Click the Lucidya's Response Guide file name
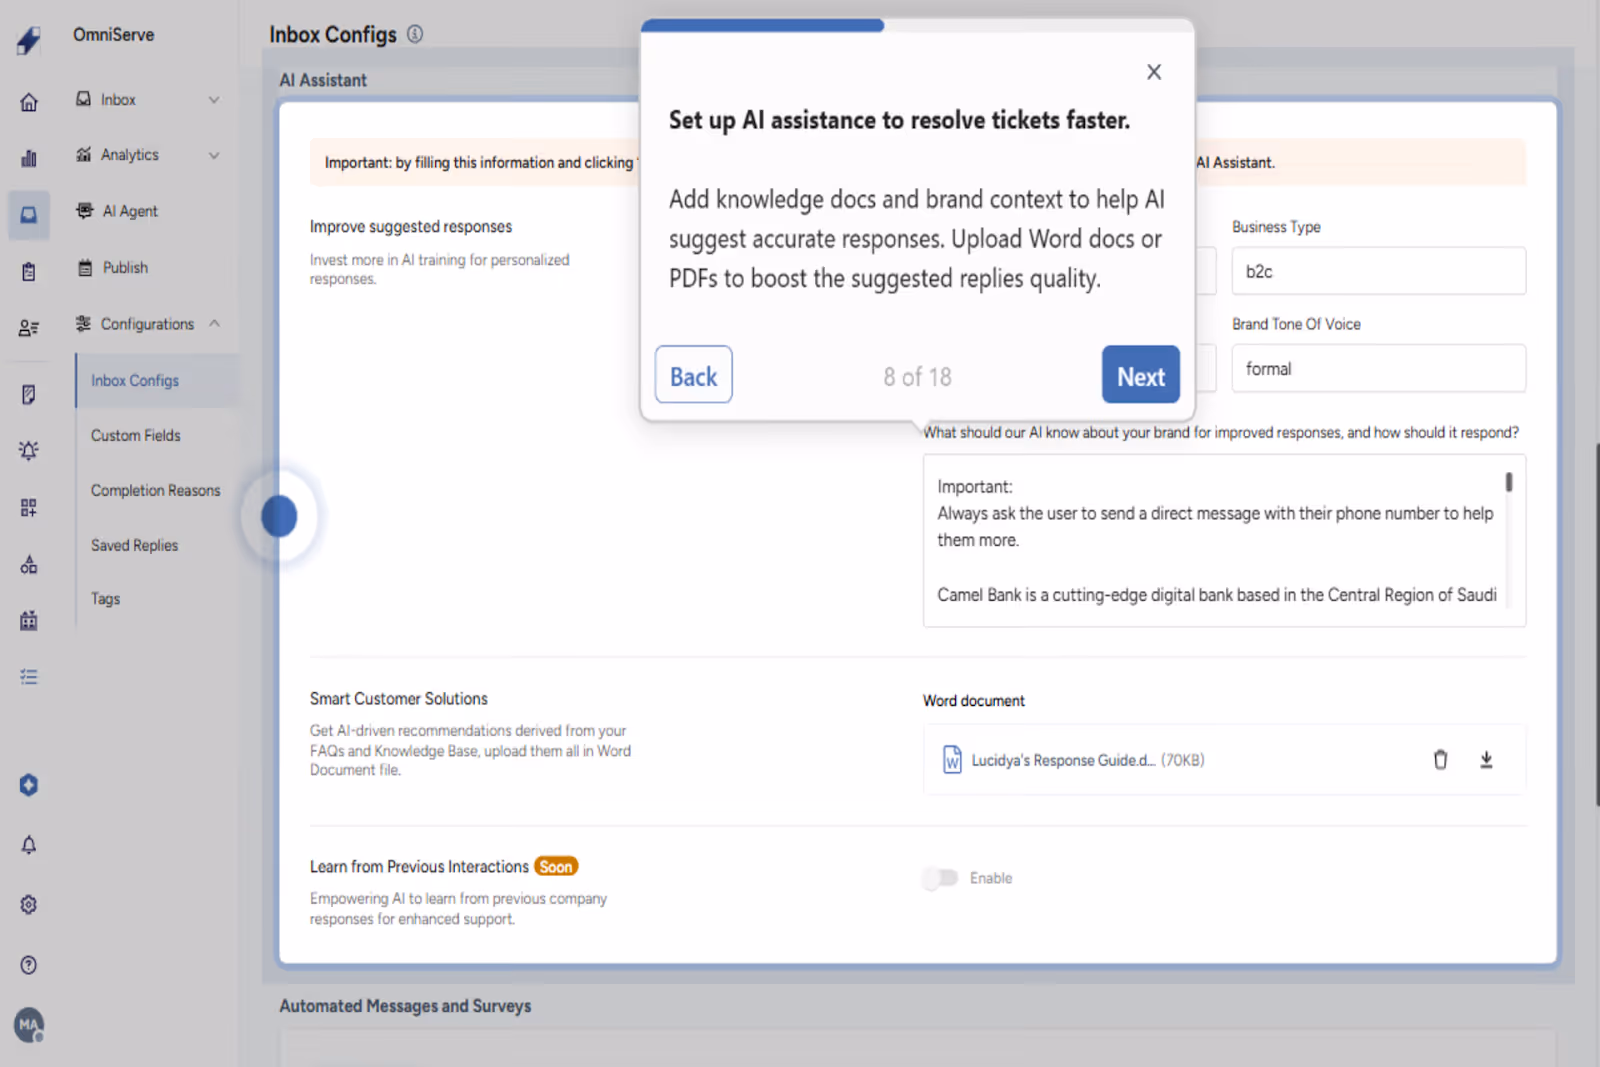Image resolution: width=1600 pixels, height=1067 pixels. (1064, 760)
